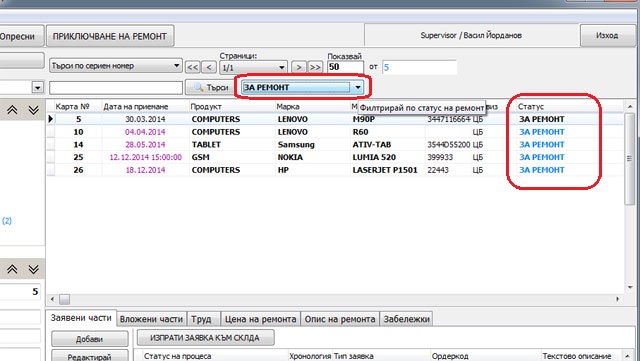The height and width of the screenshot is (361, 640).
Task: Switch to Цена на ремонта tab
Action: [260, 319]
